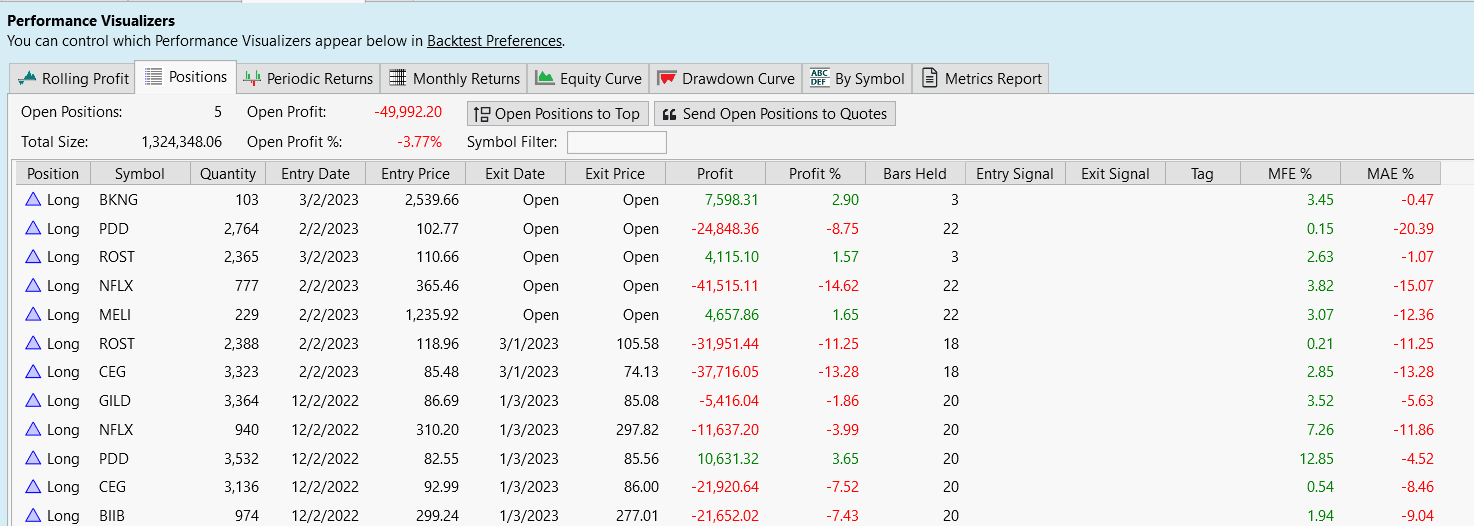The width and height of the screenshot is (1474, 526).
Task: Sort by the Profit % column header
Action: coord(814,173)
